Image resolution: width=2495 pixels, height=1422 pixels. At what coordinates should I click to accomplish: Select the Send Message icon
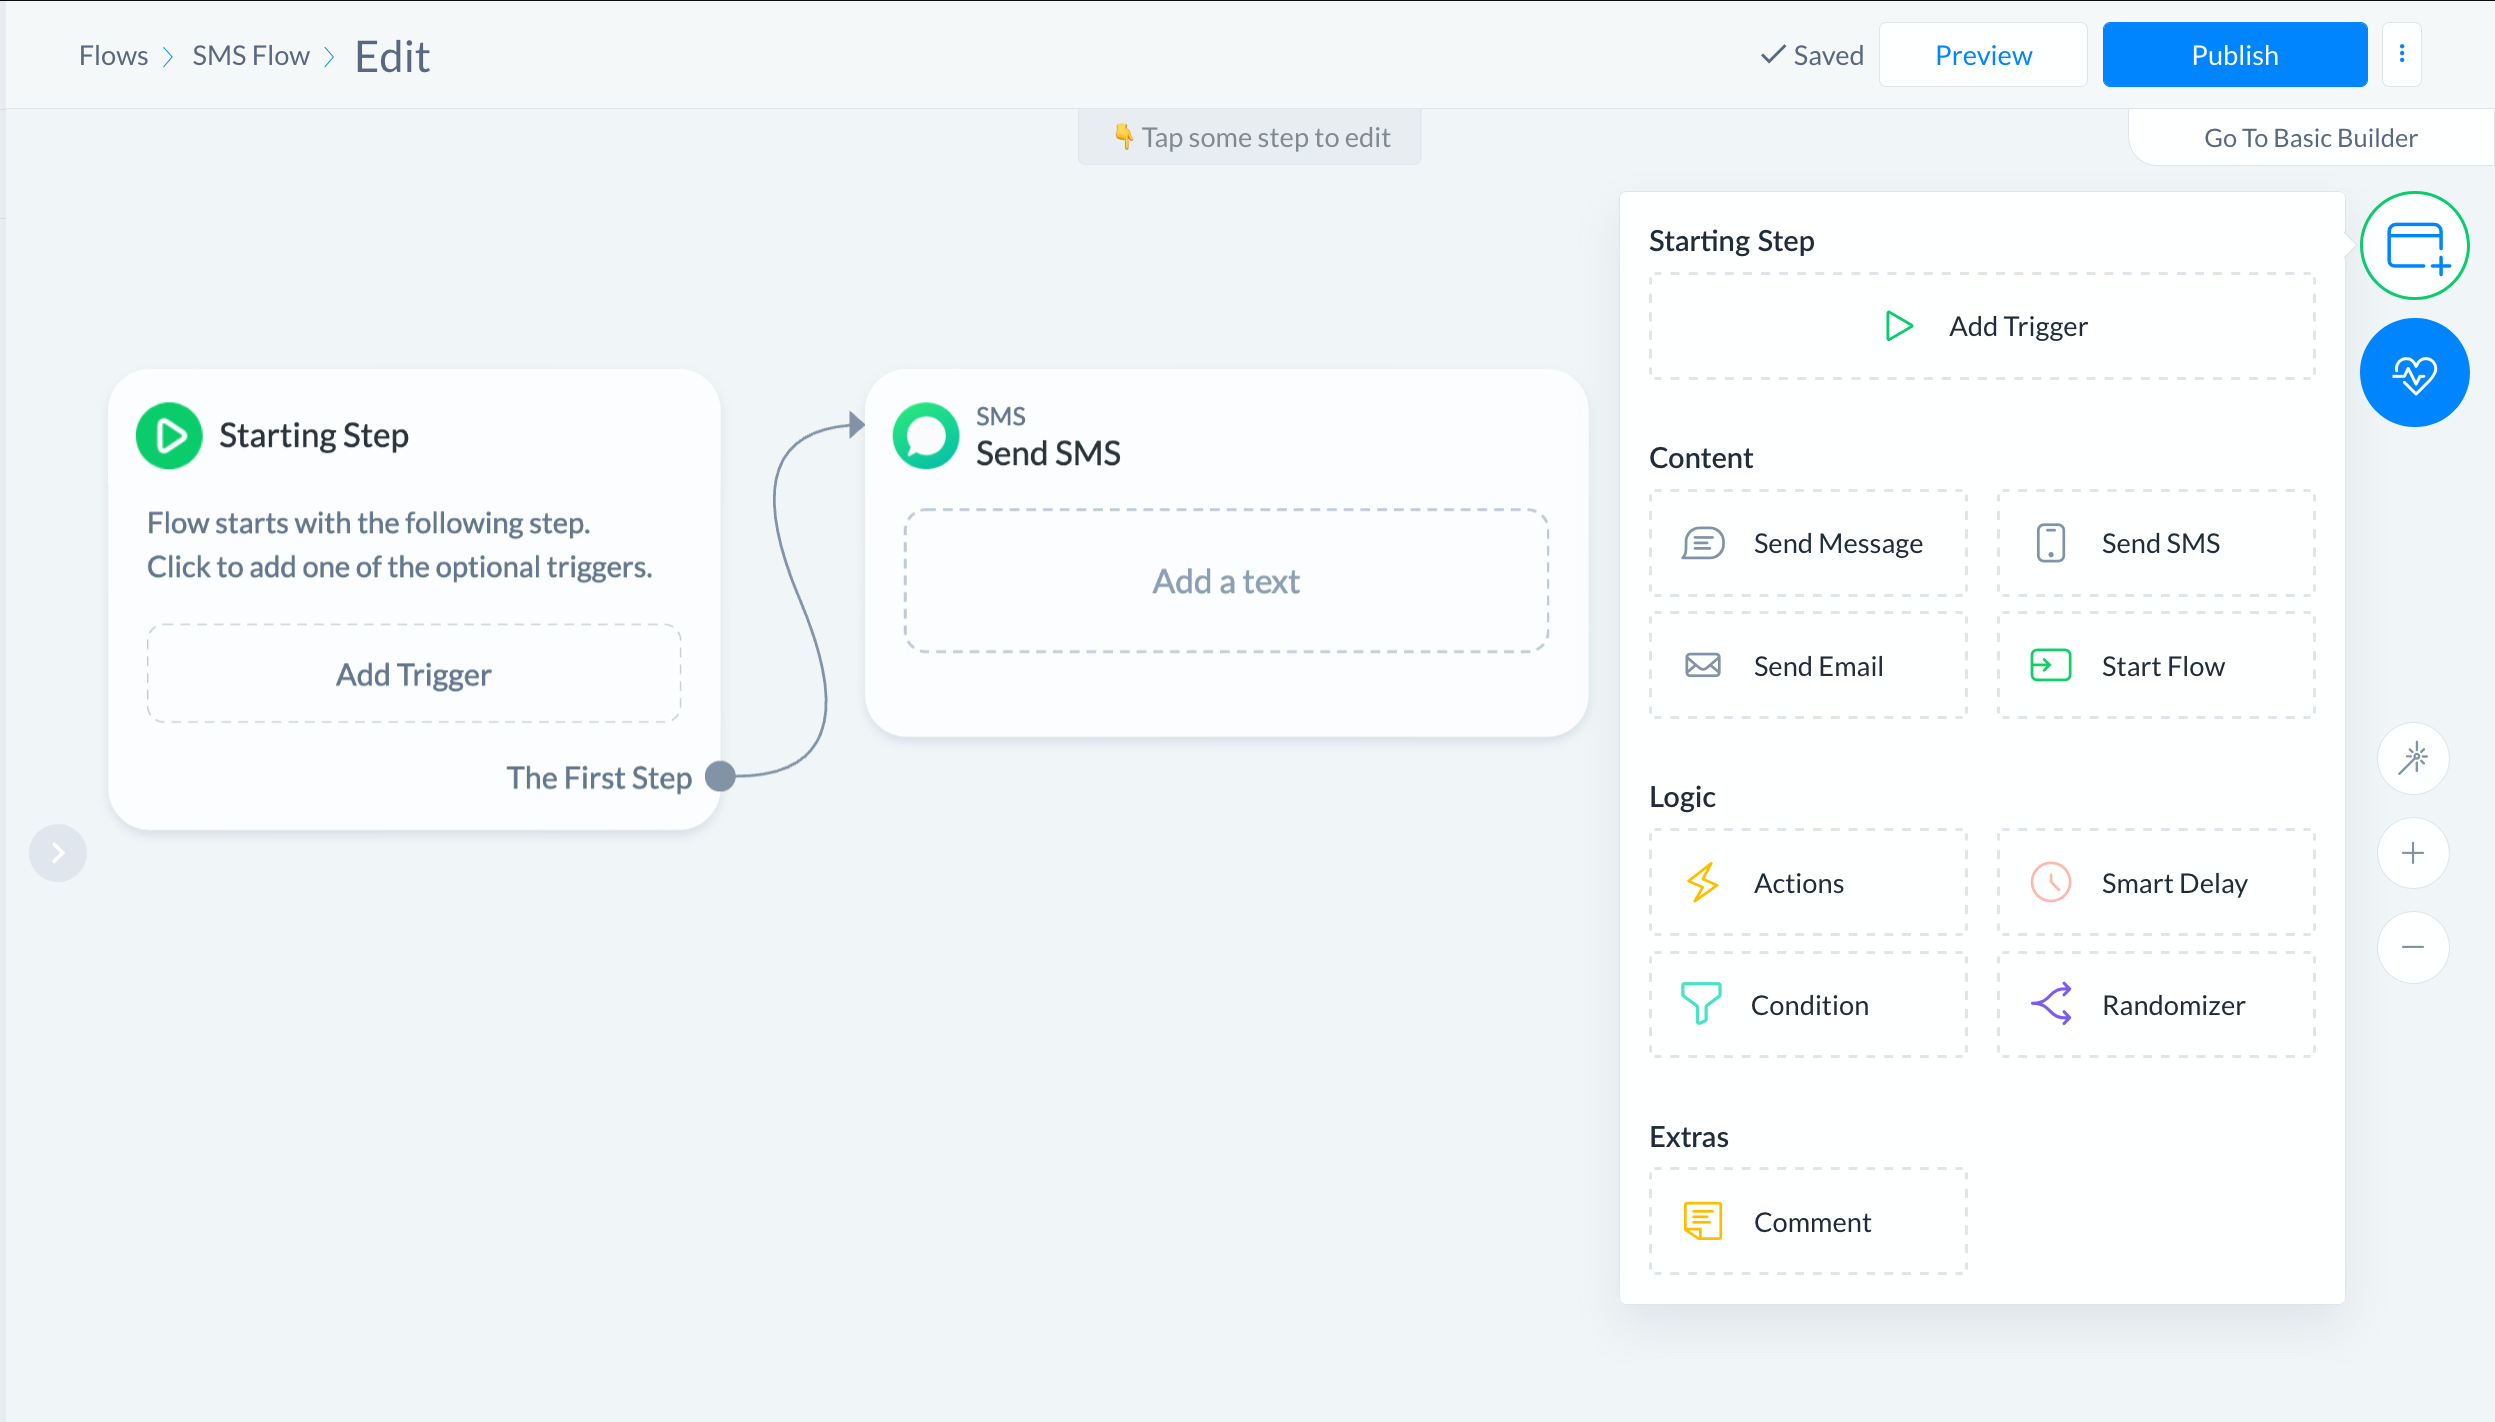click(x=1703, y=543)
